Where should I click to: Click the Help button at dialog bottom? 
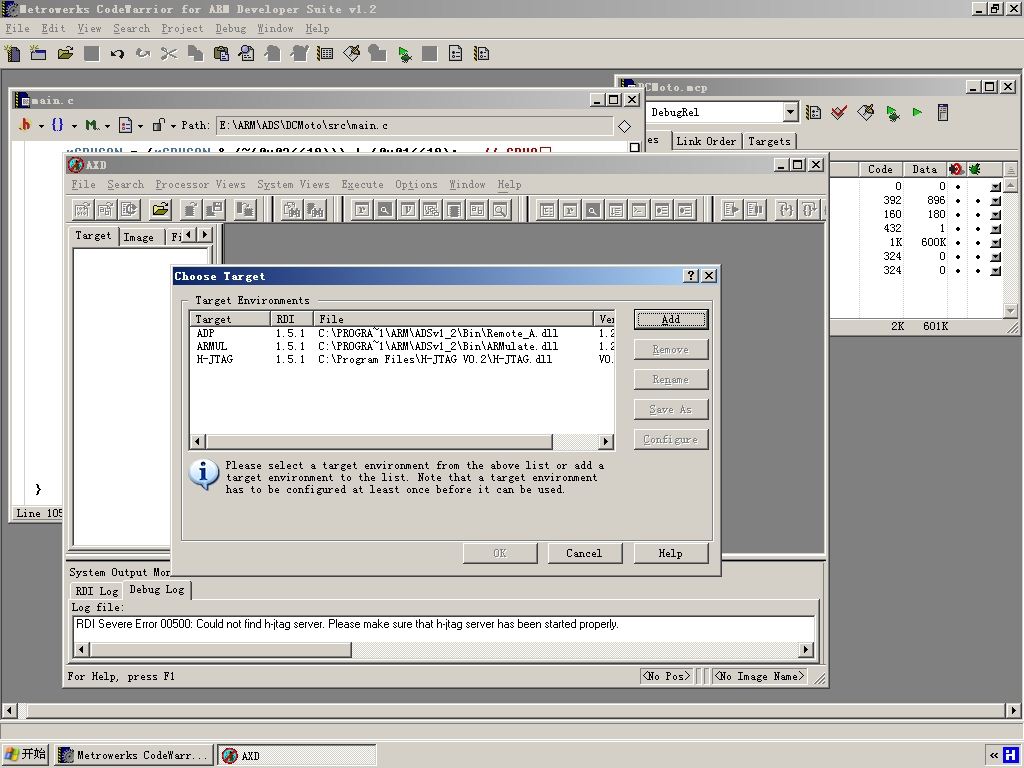tap(671, 553)
